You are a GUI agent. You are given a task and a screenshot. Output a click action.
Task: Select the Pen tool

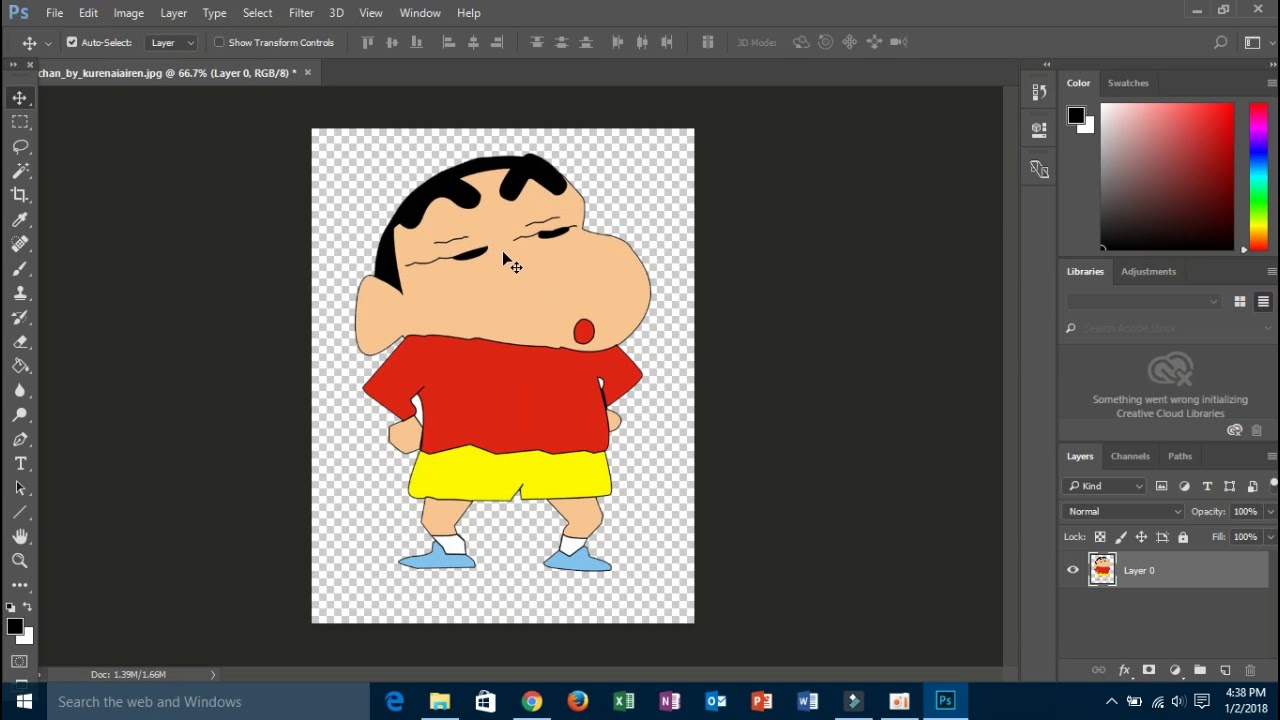tap(20, 440)
